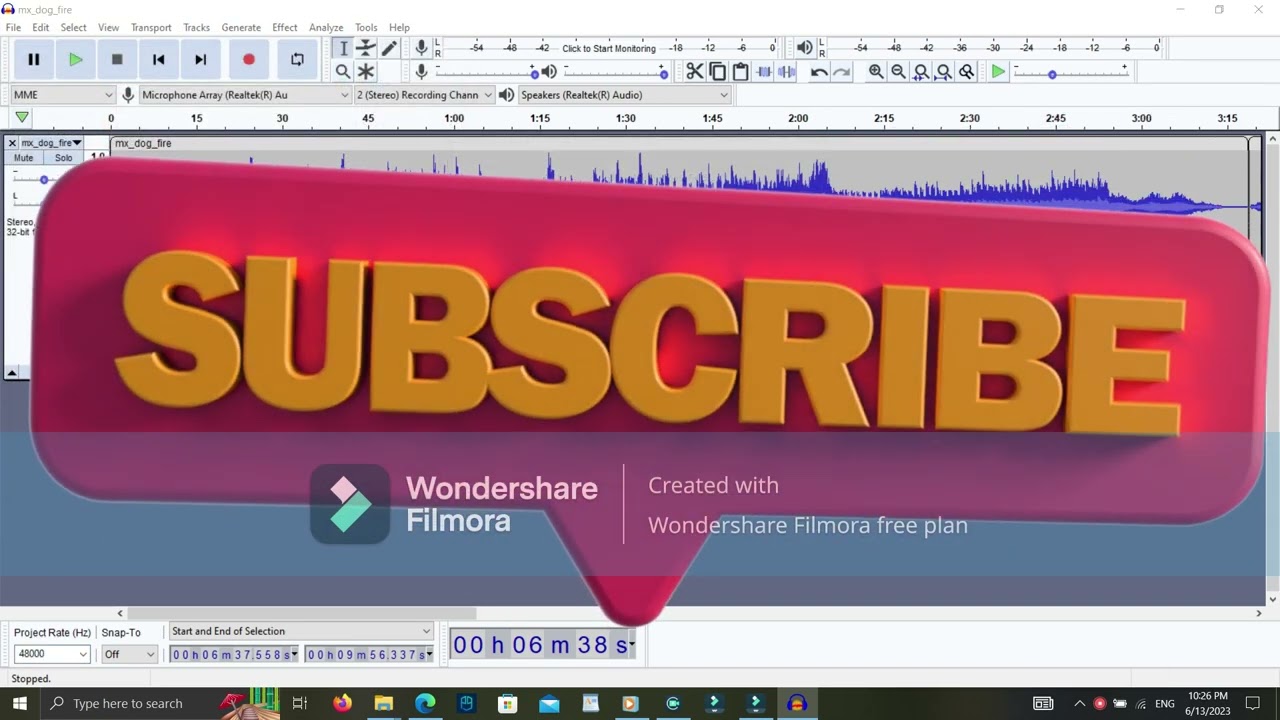Click the audio position 00h06m38s display

point(543,645)
